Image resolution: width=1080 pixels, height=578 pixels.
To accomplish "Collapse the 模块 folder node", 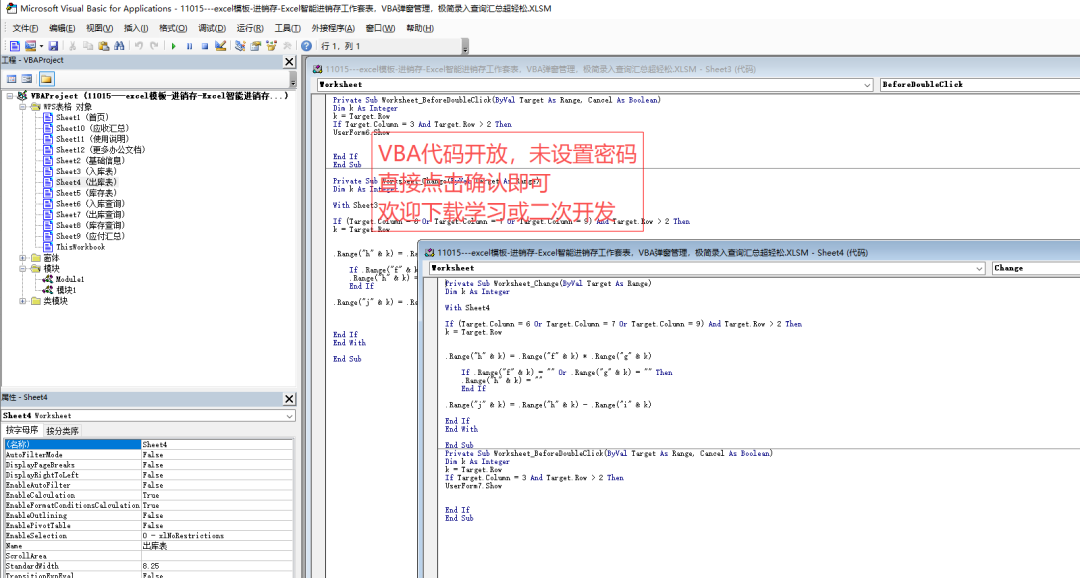I will 24,268.
